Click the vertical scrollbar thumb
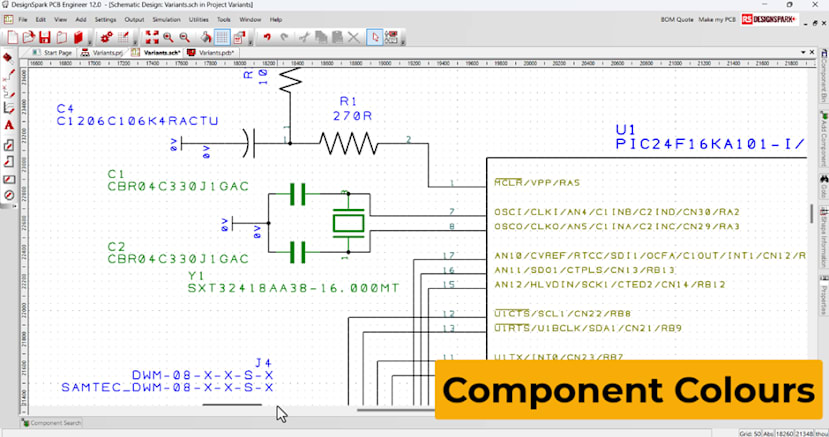The height and width of the screenshot is (437, 829). coord(811,213)
